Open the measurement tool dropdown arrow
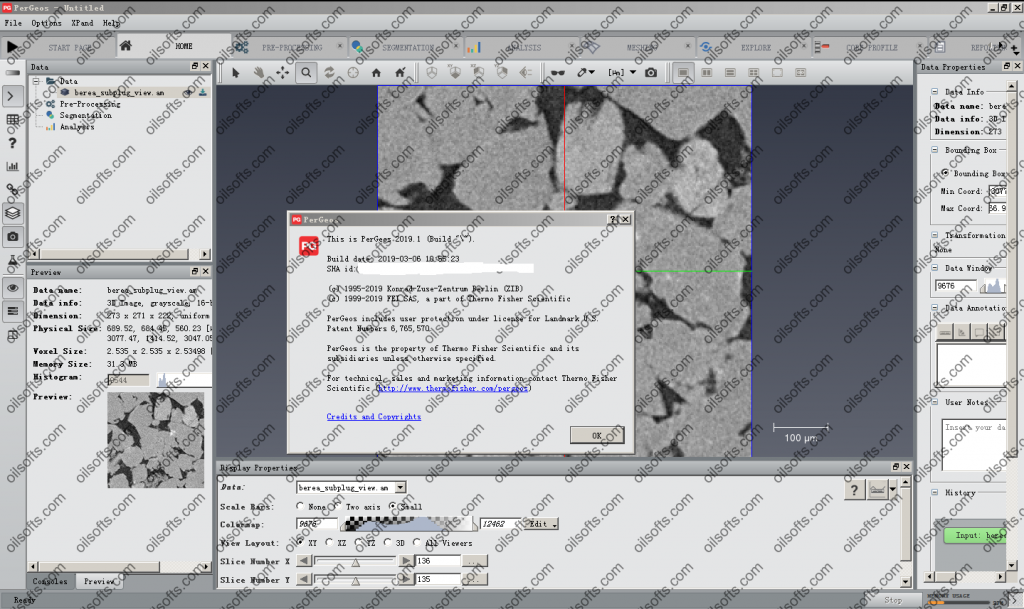Screen dimensions: 1024x609 click(x=633, y=72)
